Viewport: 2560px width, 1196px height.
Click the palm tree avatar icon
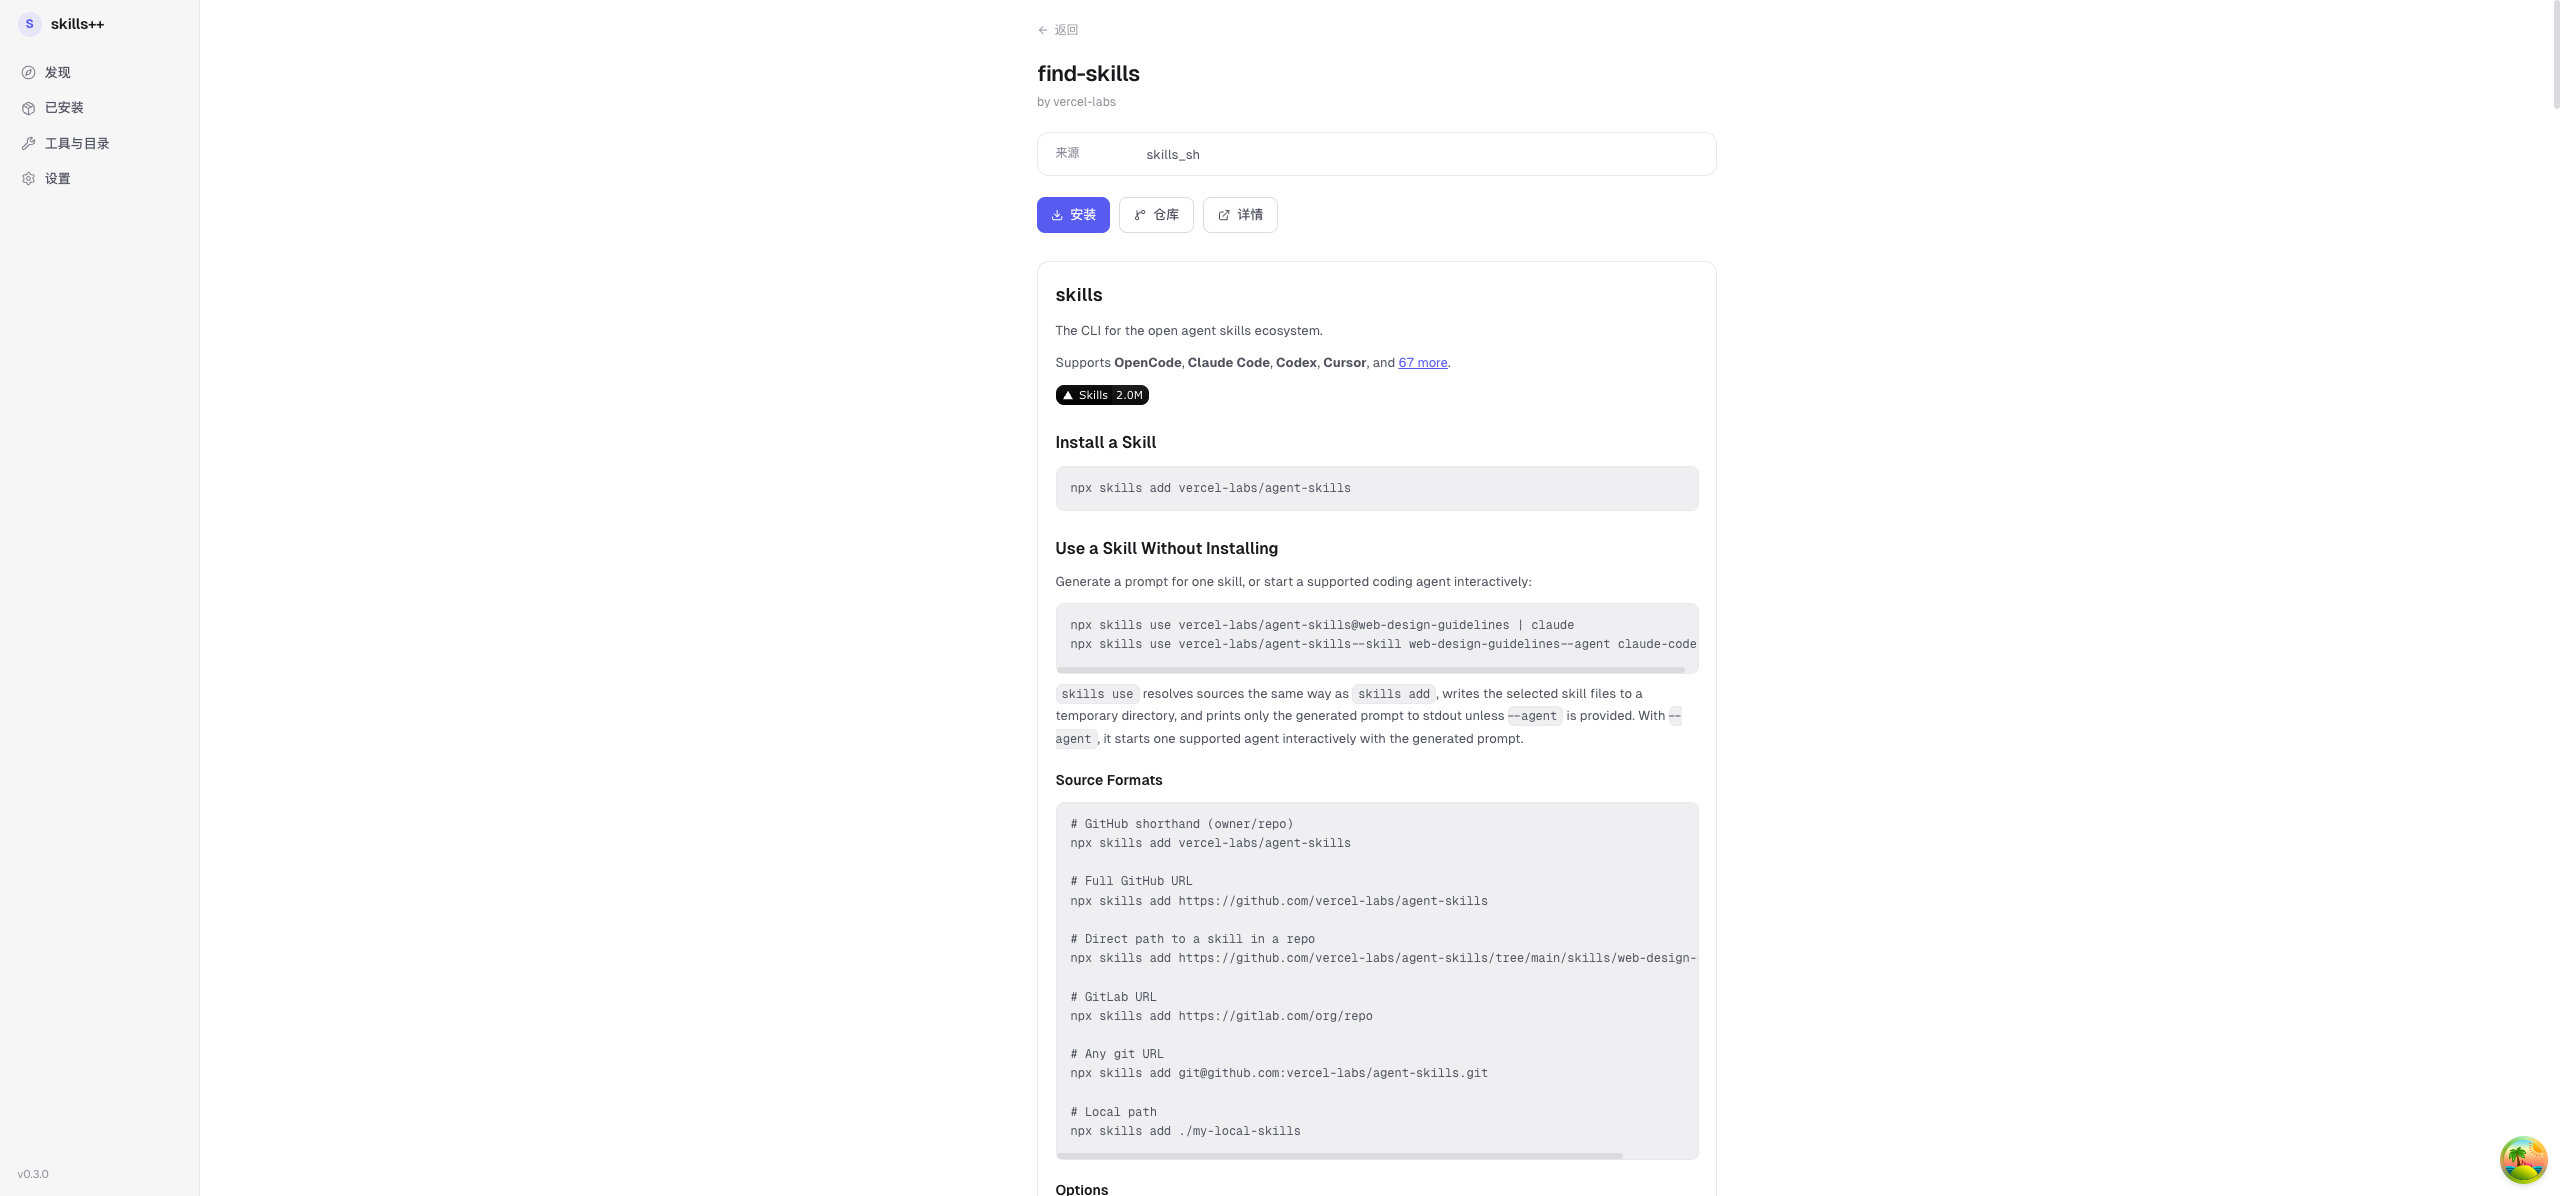tap(2523, 1160)
